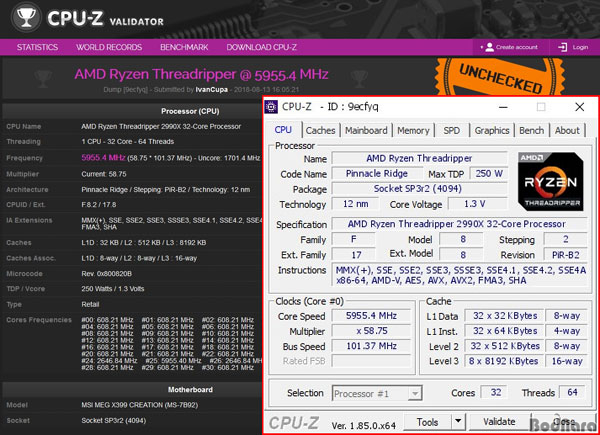Viewport: 600px width, 435px height.
Task: Switch to the Memory tab
Action: [413, 130]
